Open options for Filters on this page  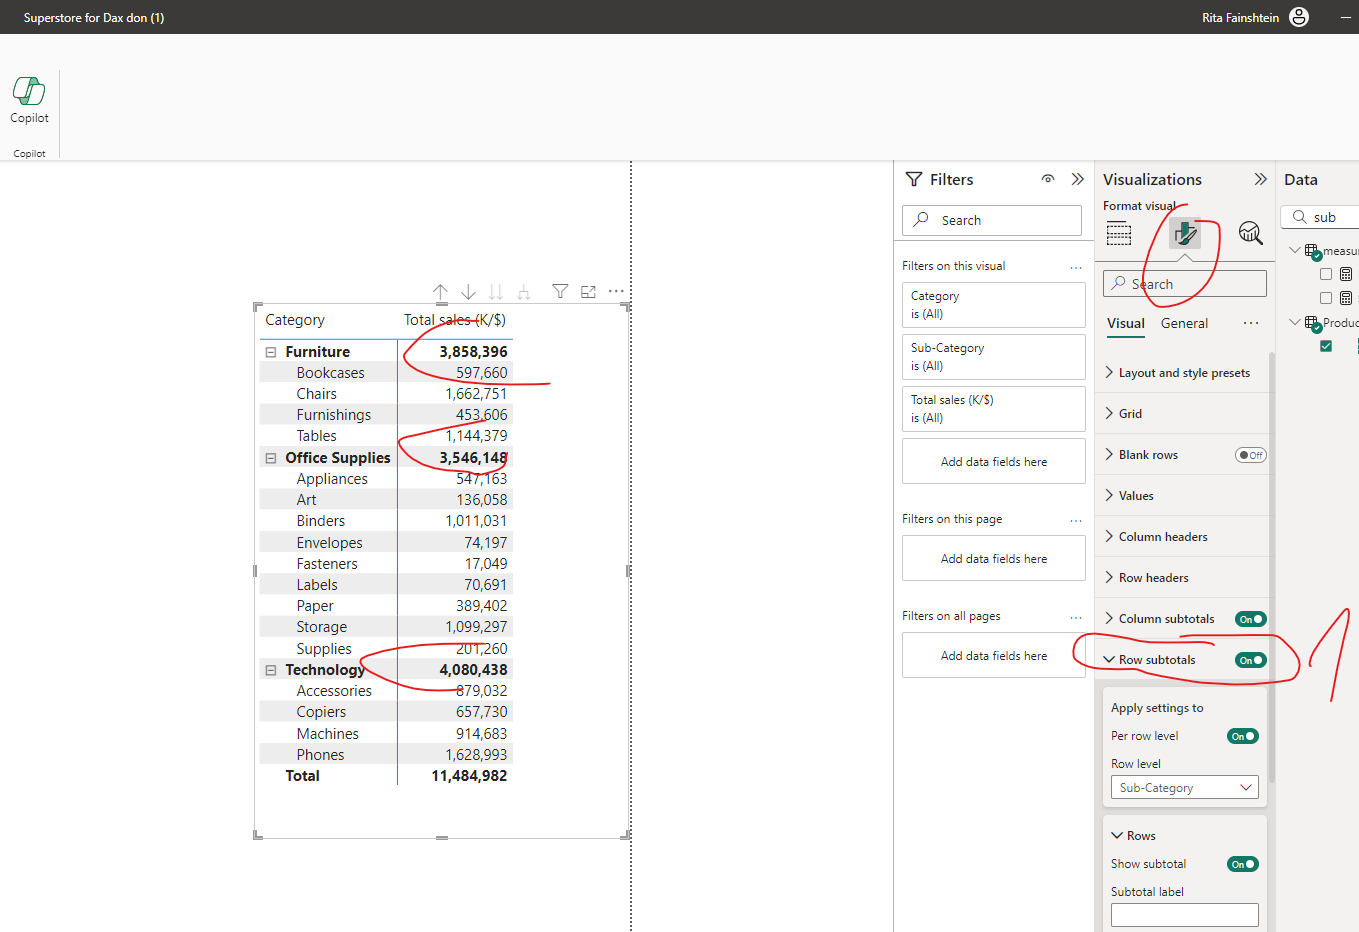(1076, 520)
